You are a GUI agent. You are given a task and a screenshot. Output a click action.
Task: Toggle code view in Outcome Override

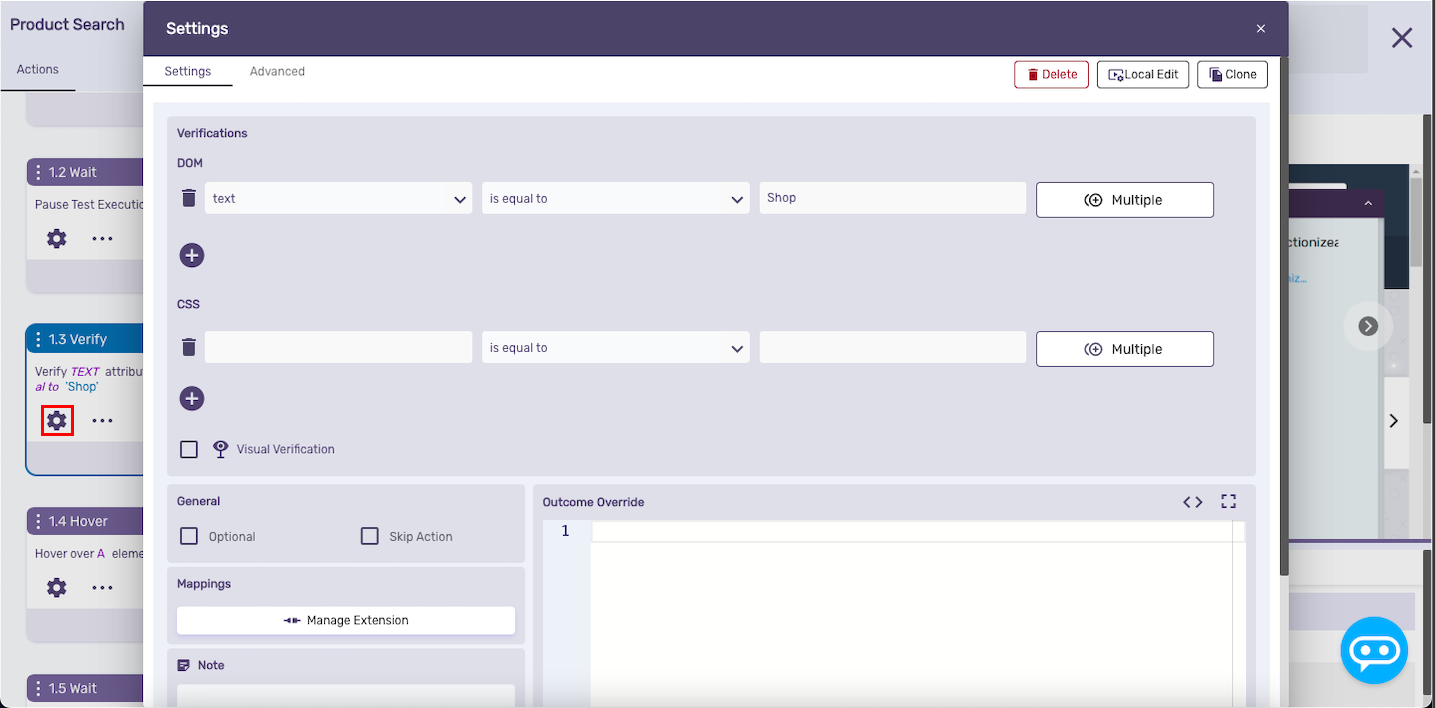pyautogui.click(x=1193, y=502)
